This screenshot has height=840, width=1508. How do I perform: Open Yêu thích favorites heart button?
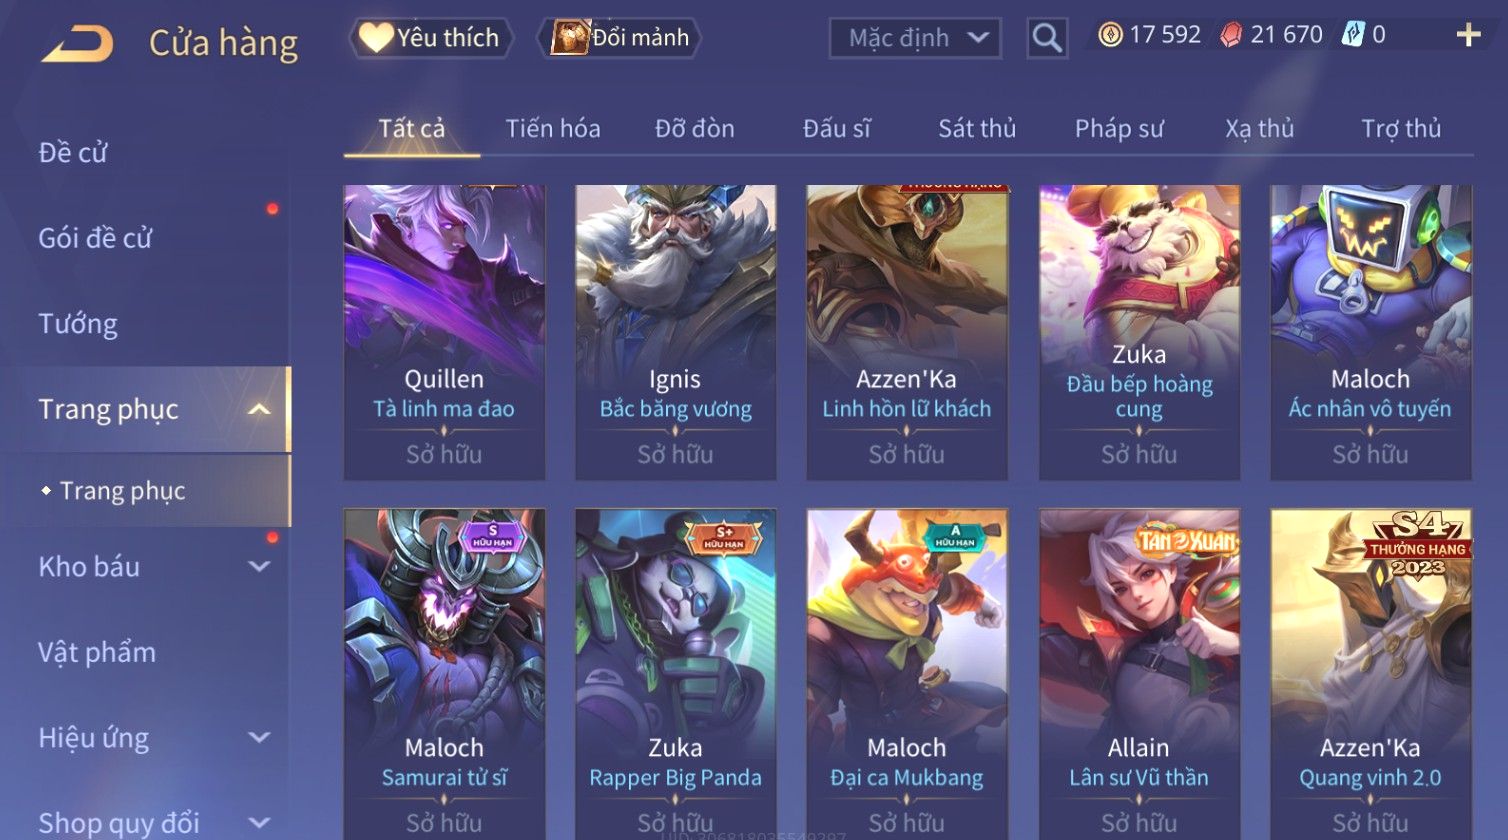431,38
